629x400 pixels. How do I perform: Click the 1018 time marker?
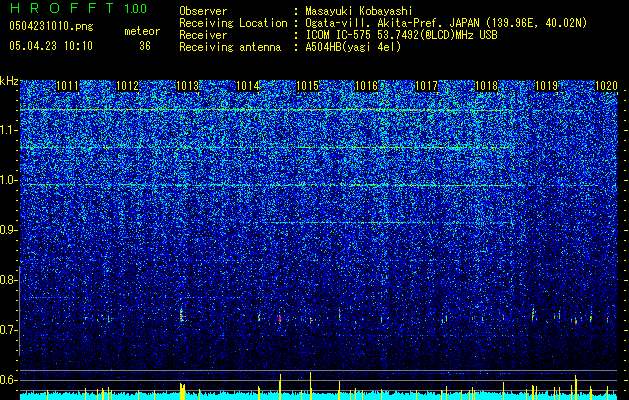pos(487,86)
